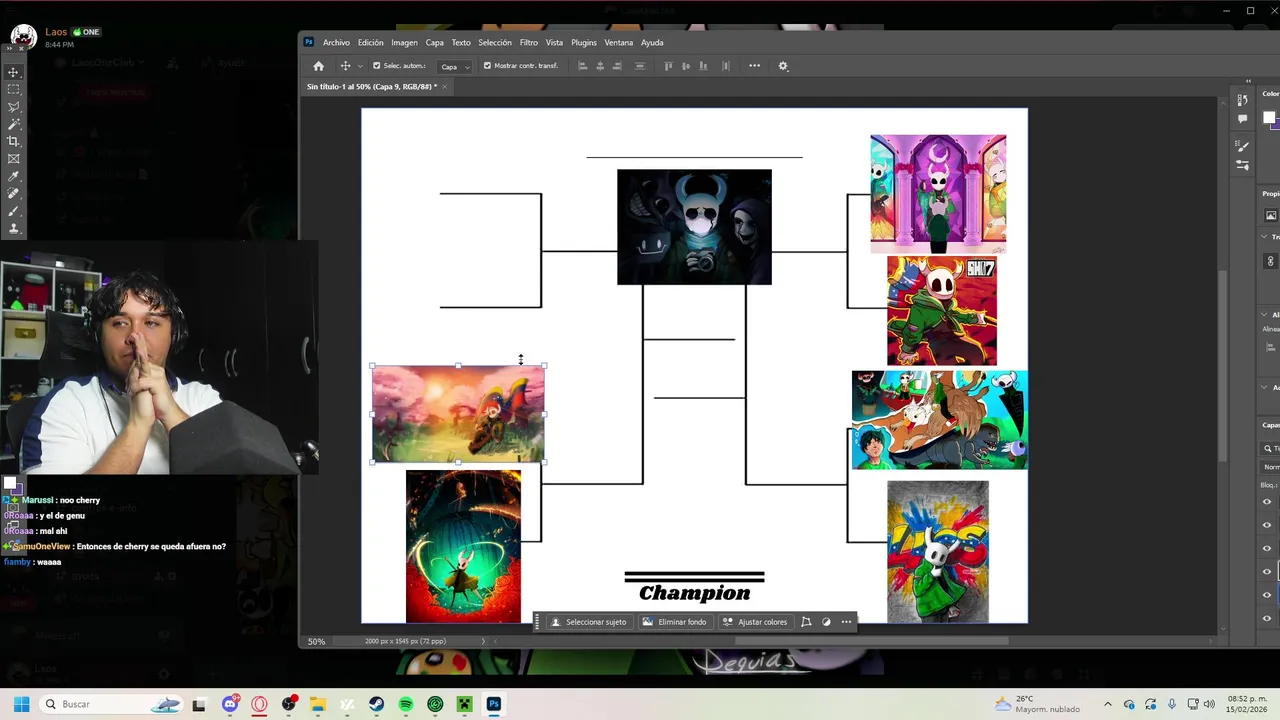Open the History panel icon on right dock

click(1242, 99)
